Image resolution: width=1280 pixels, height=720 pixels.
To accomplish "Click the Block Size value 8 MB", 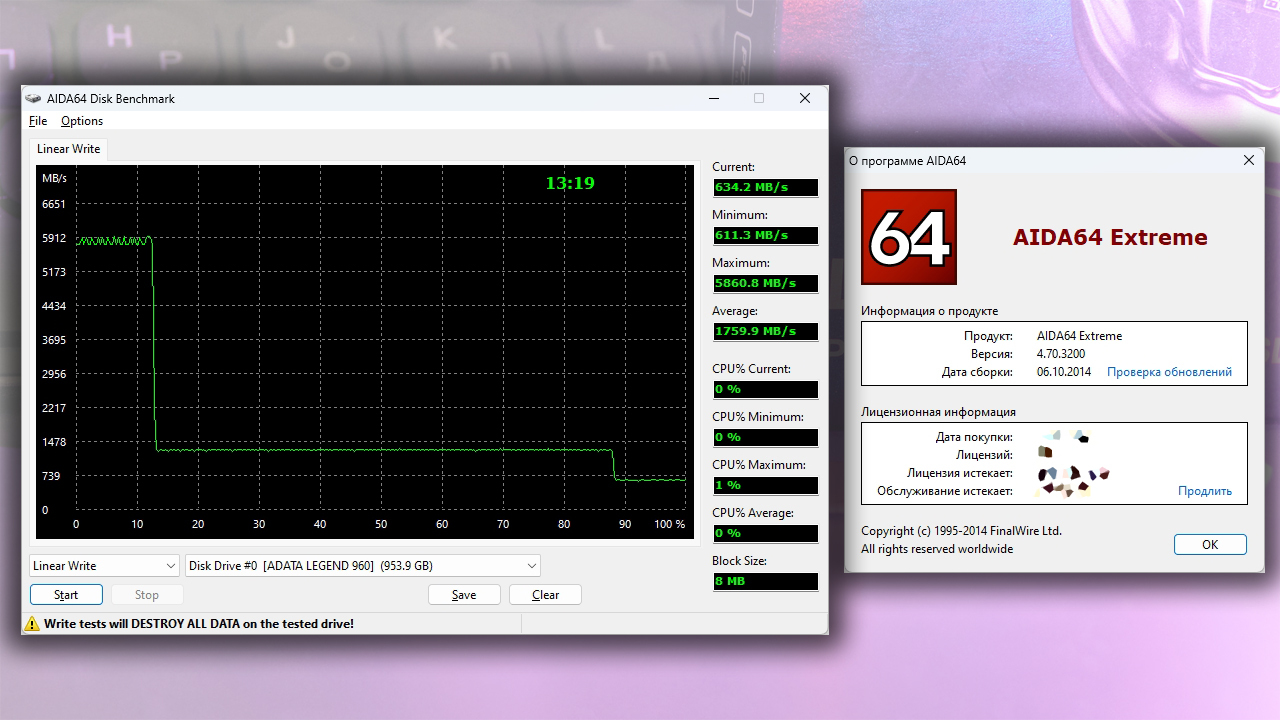I will (765, 582).
